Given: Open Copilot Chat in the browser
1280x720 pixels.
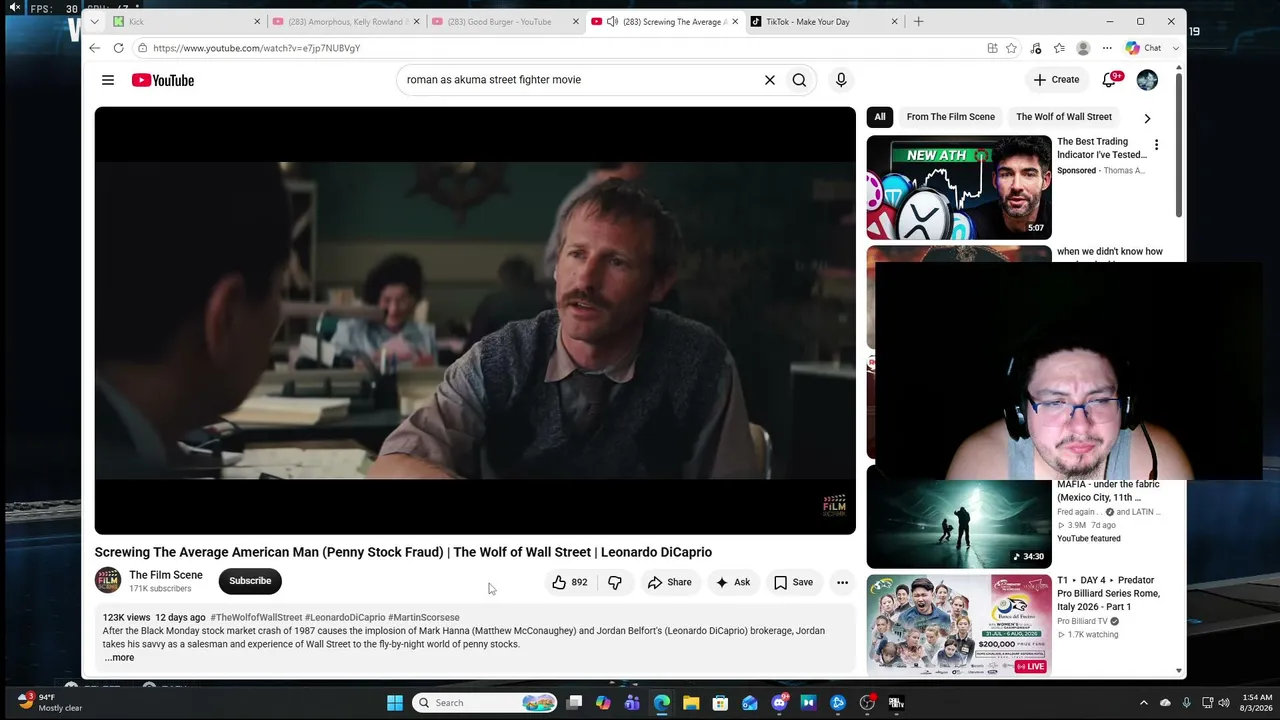Looking at the screenshot, I should tap(1143, 48).
